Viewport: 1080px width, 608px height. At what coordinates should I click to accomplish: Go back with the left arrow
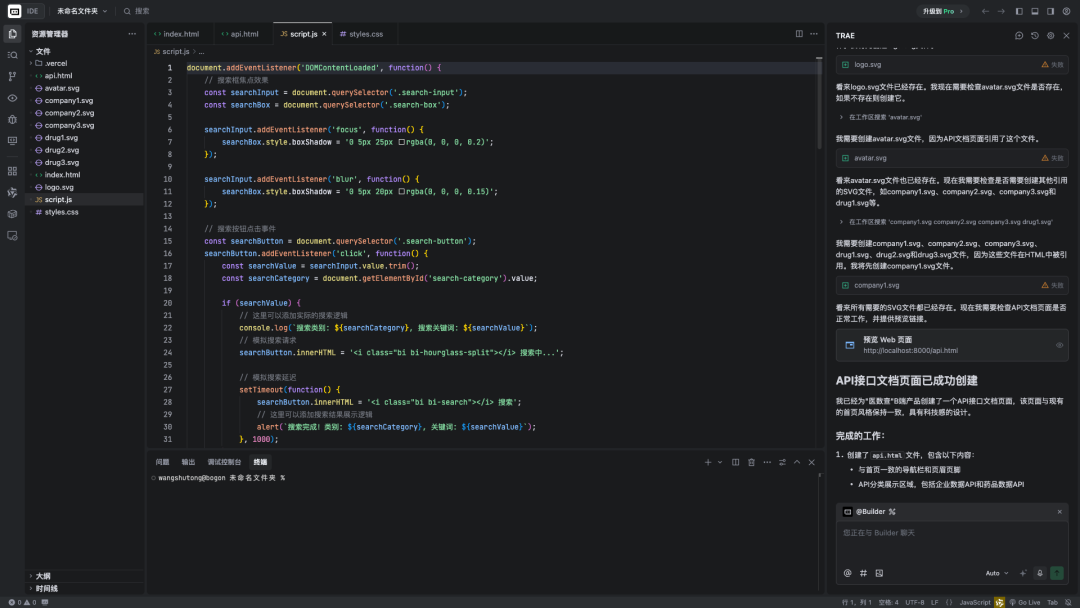(985, 11)
